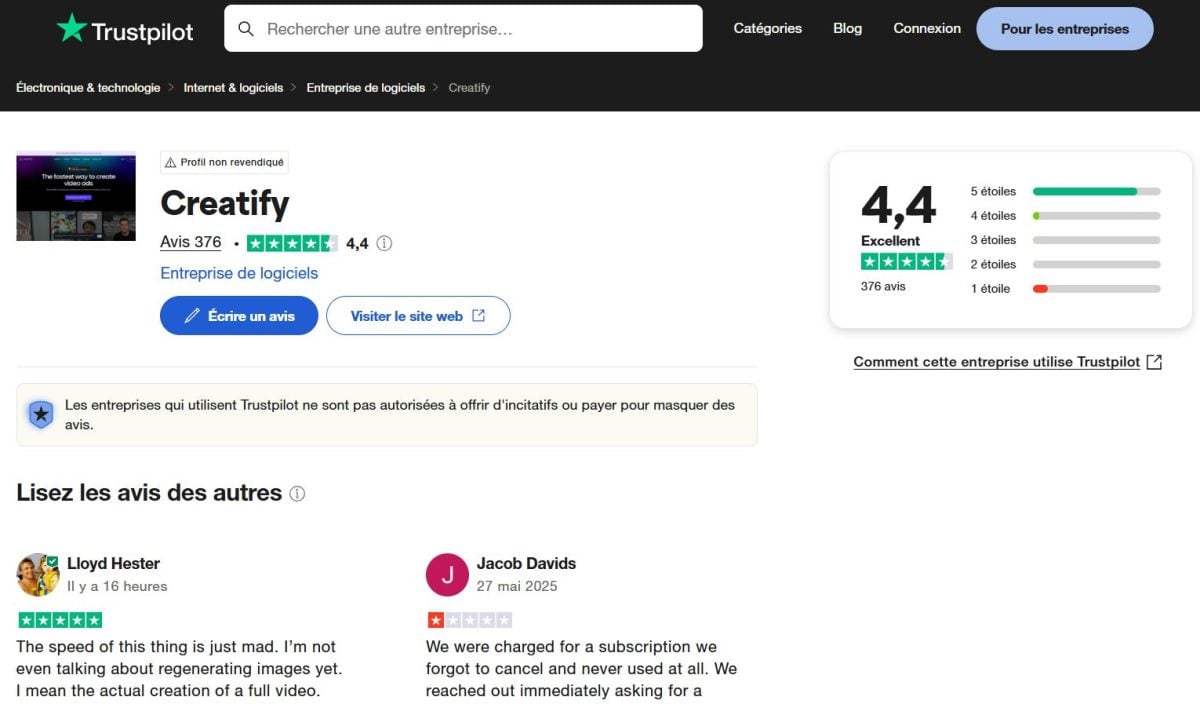Open the Blog page
Viewport: 1200px width, 704px height.
[x=847, y=29]
